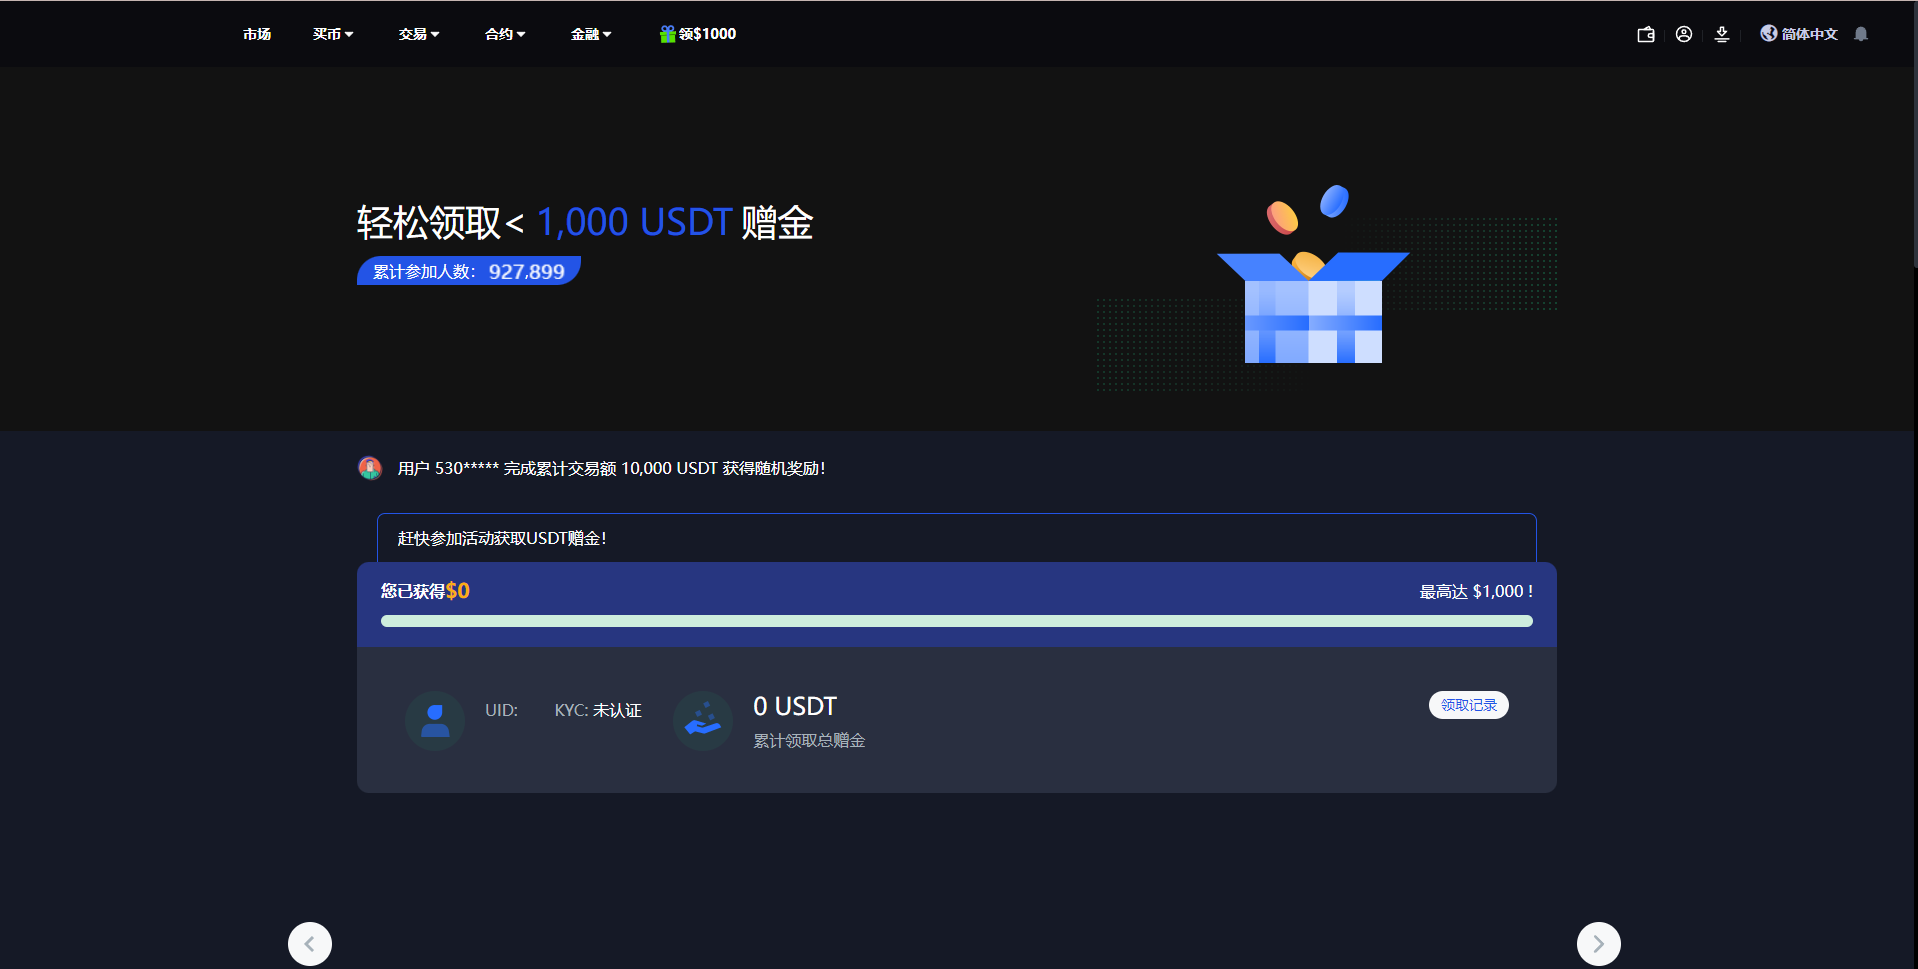Click the blue user avatar beside UID

pyautogui.click(x=435, y=720)
